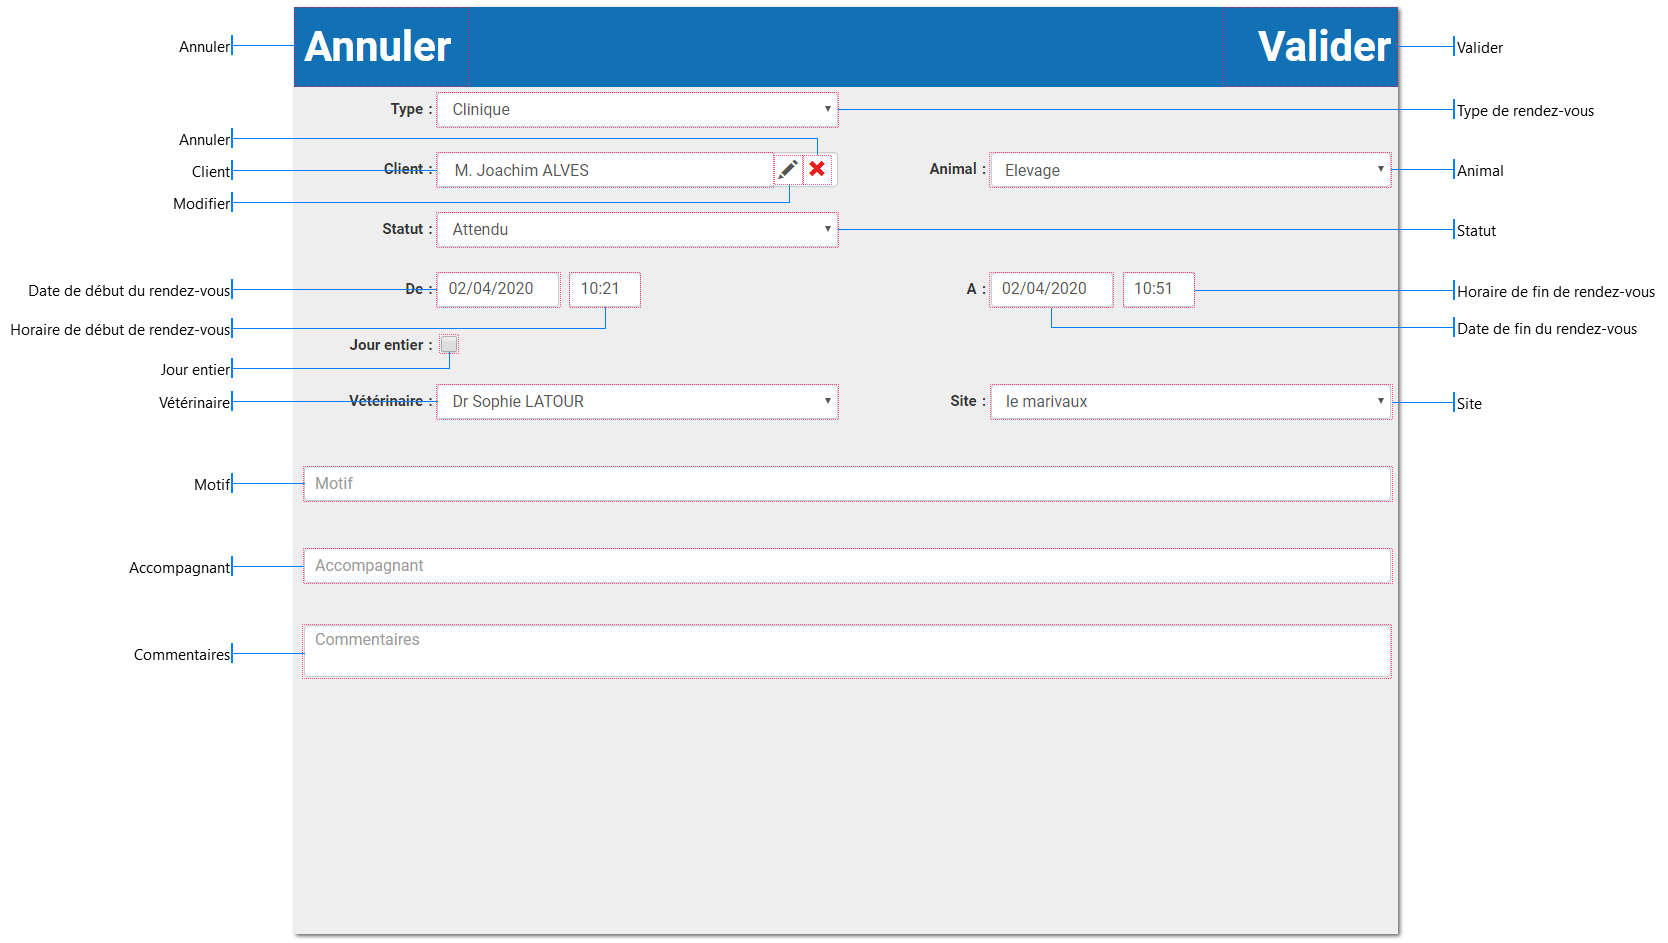This screenshot has width=1668, height=943.
Task: Click the Annuler button in the blue header
Action: 378,47
